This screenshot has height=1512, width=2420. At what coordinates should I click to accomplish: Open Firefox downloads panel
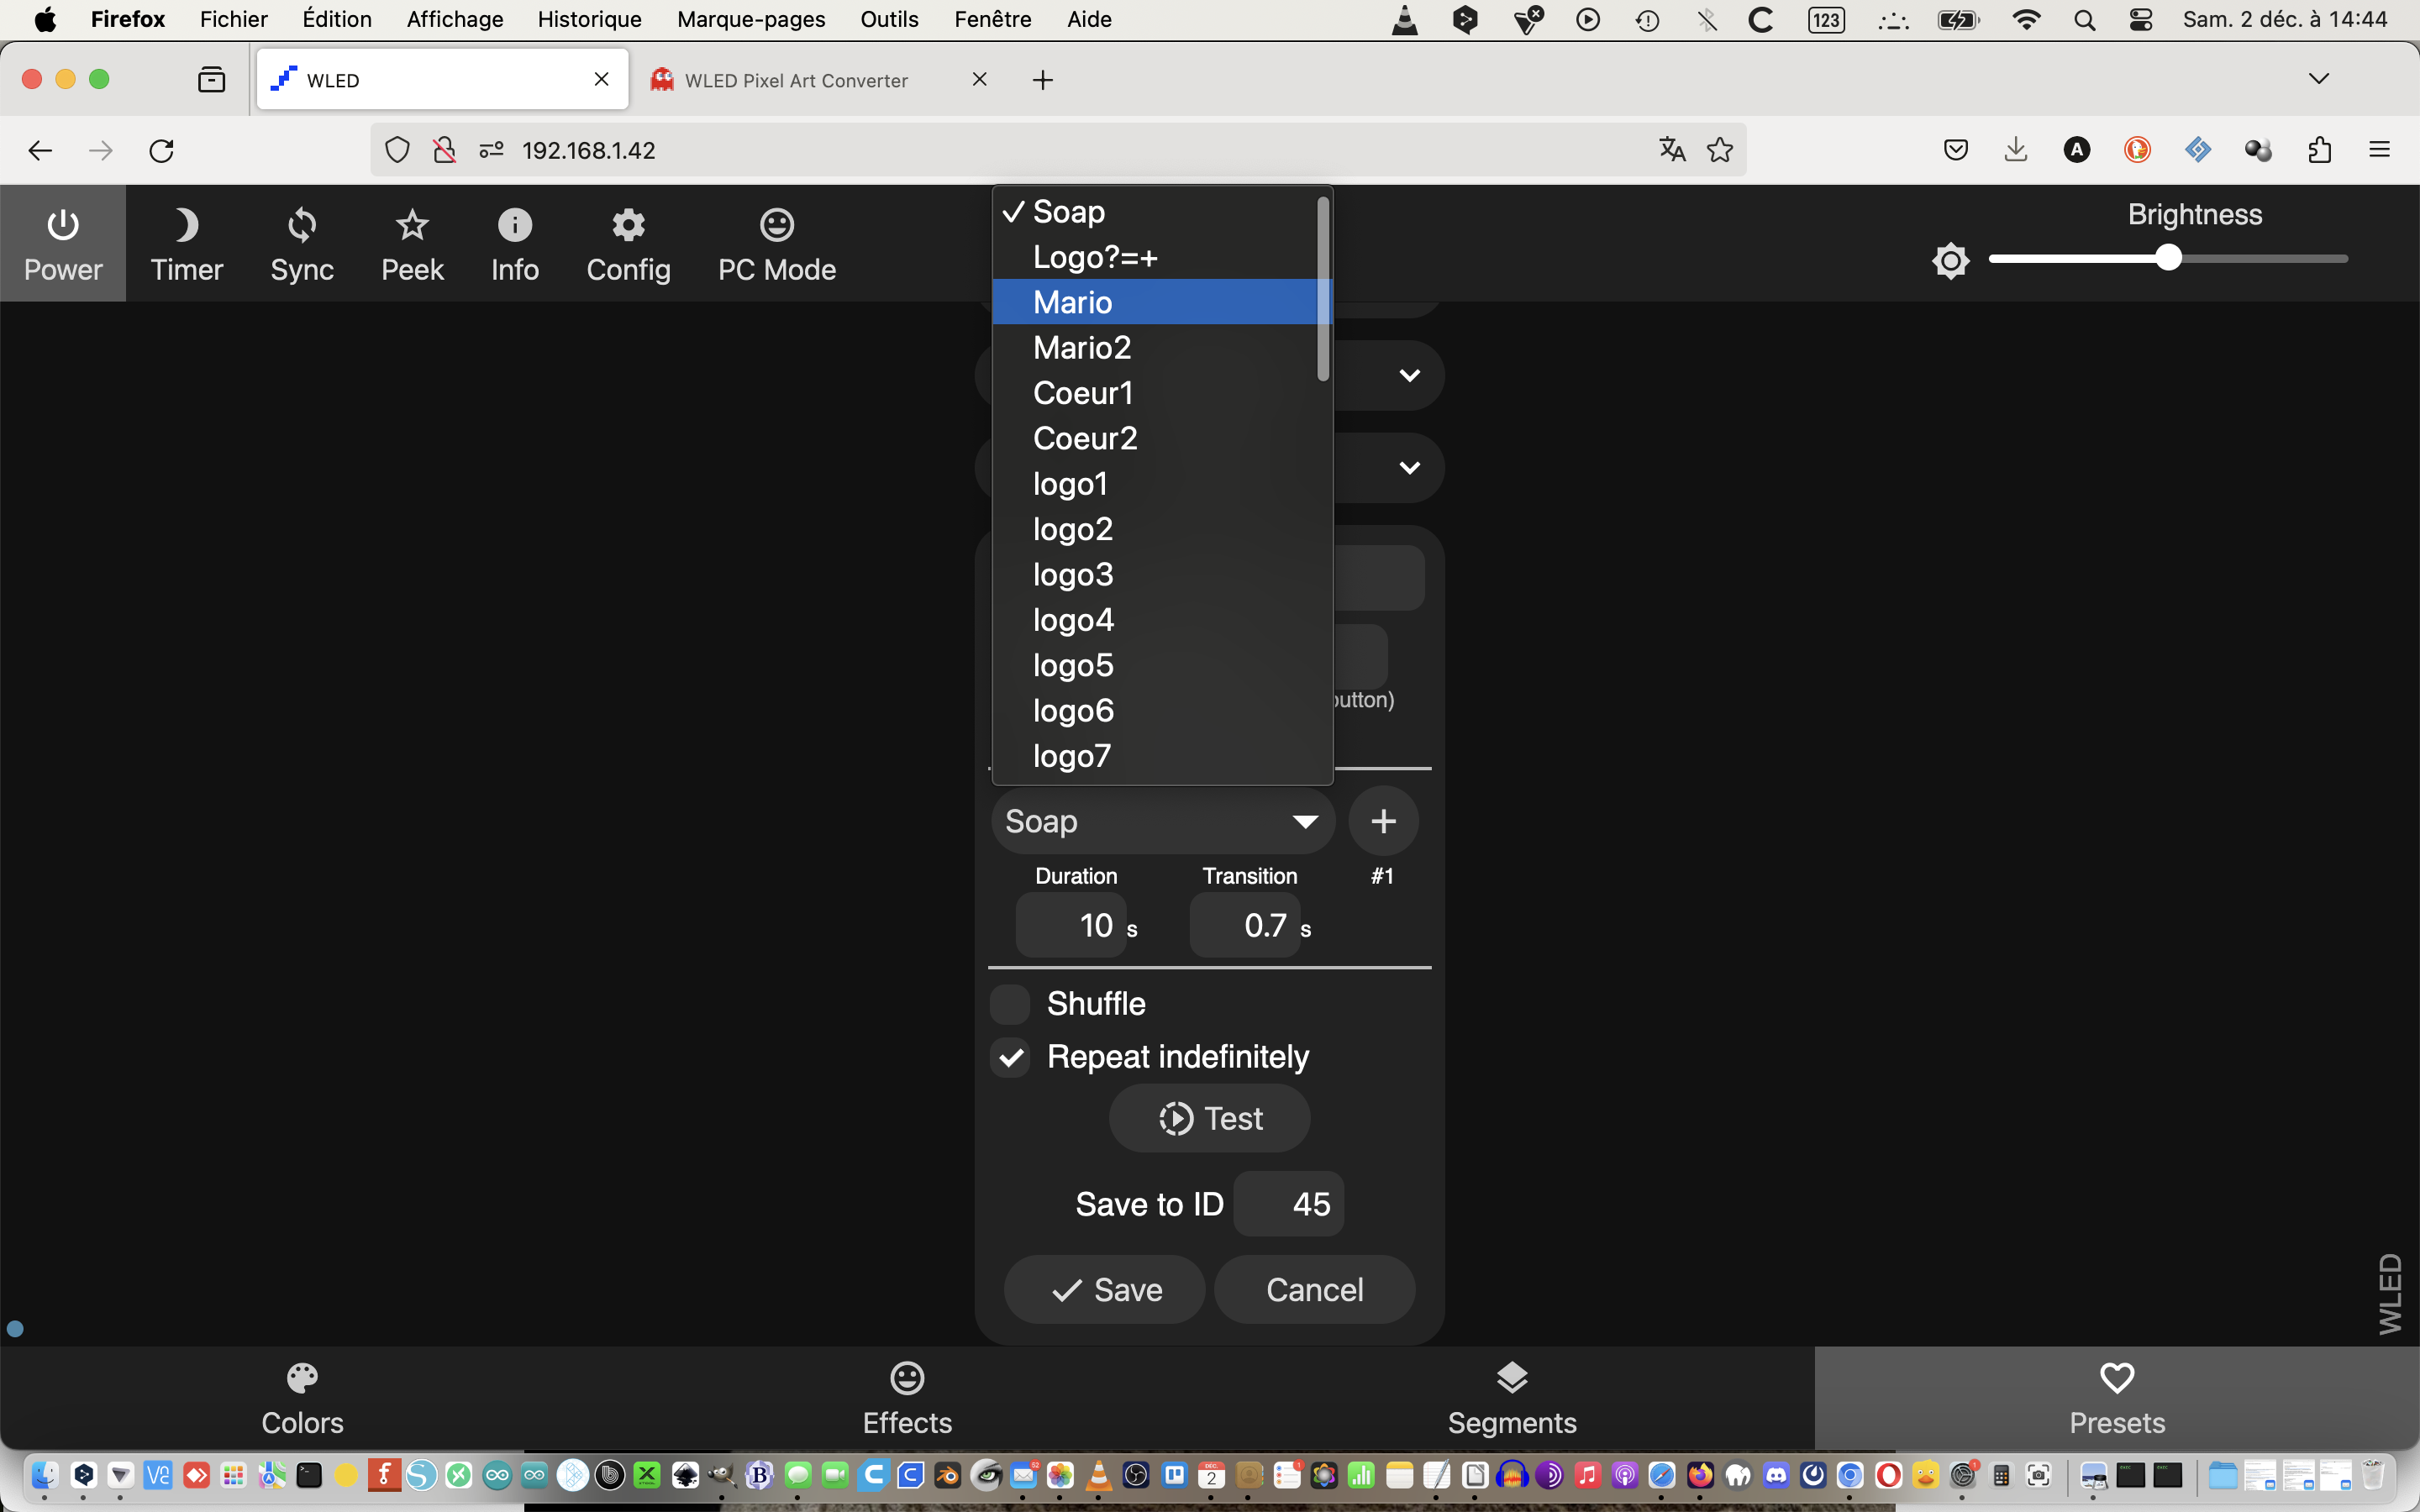tap(2016, 150)
